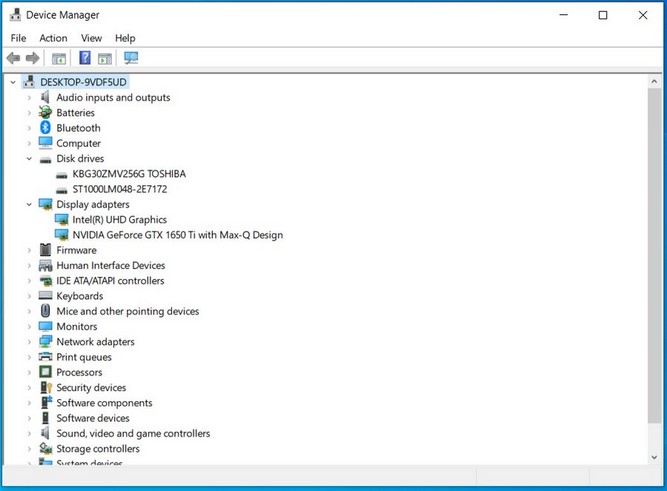
Task: Expand the Keyboards node arrow
Action: click(x=29, y=296)
